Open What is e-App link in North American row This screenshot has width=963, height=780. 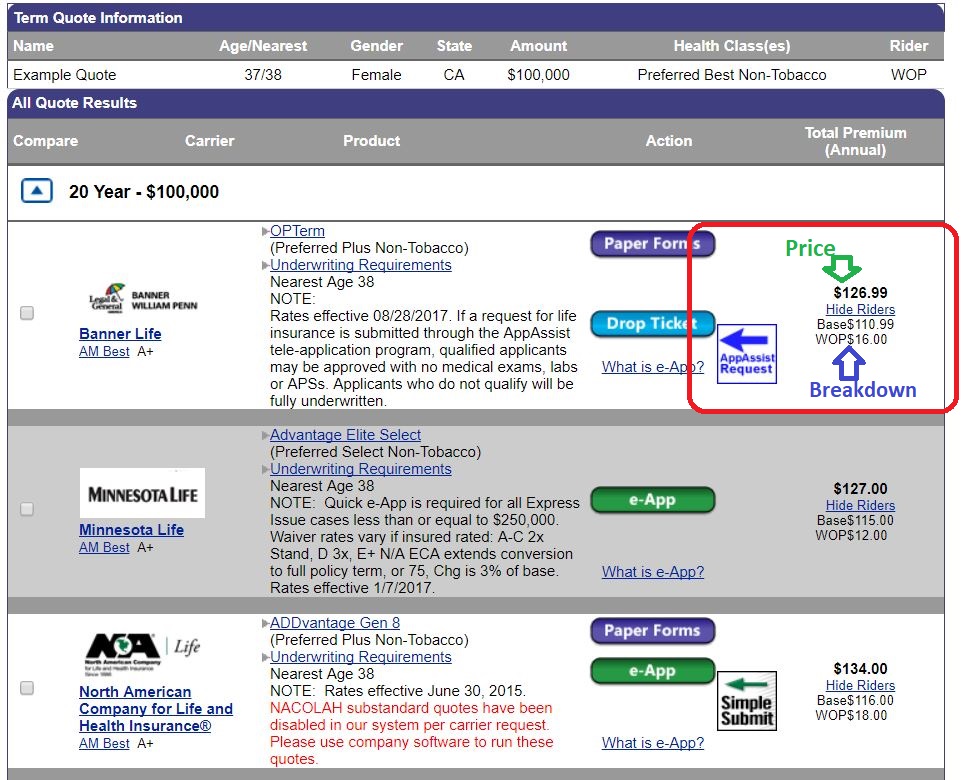[x=652, y=743]
